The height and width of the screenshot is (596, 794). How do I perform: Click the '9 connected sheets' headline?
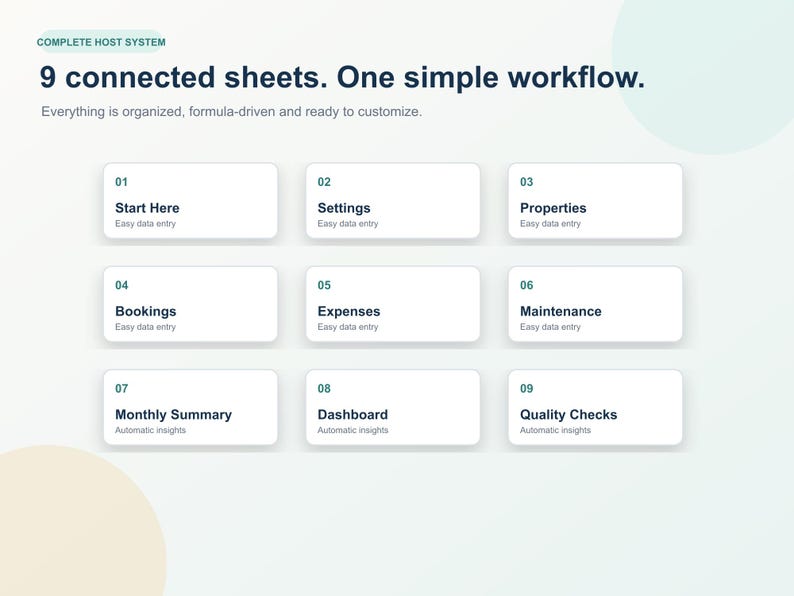click(342, 77)
